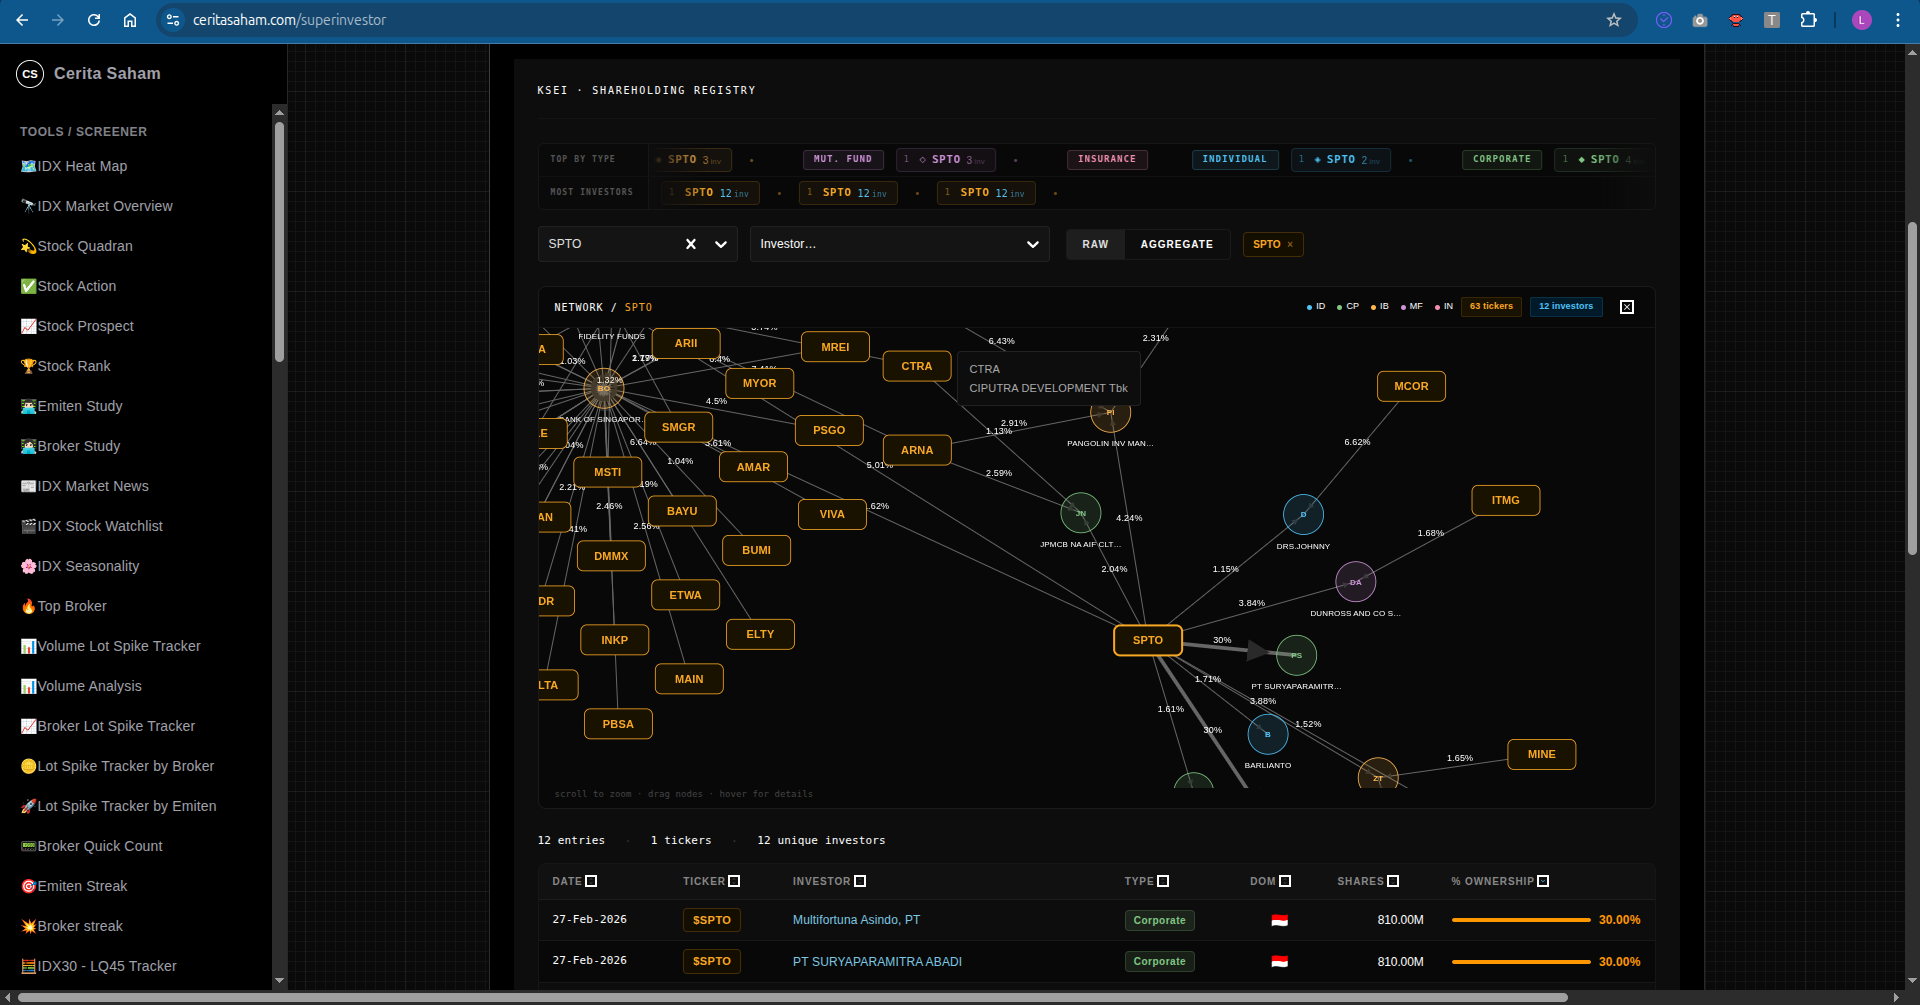The height and width of the screenshot is (1005, 1920).
Task: Reload the page using the browser refresh icon
Action: [x=94, y=20]
